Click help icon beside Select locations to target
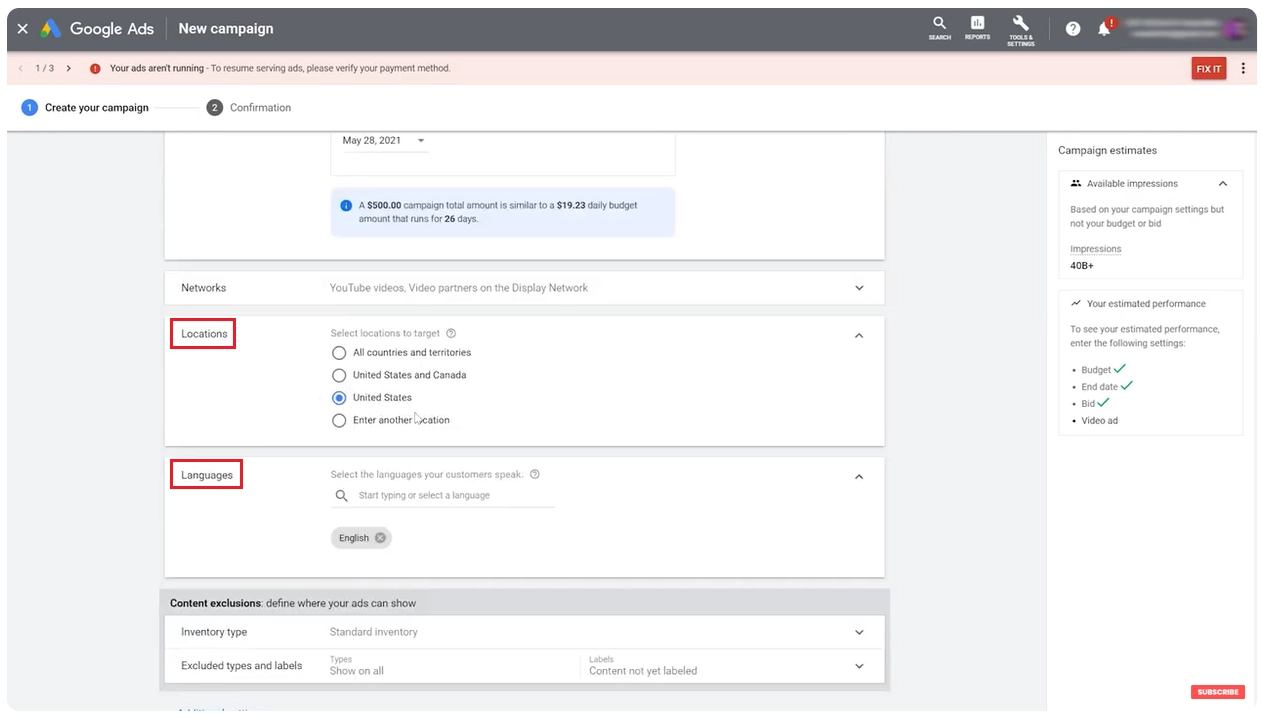The width and height of the screenshot is (1262, 719). click(x=451, y=334)
